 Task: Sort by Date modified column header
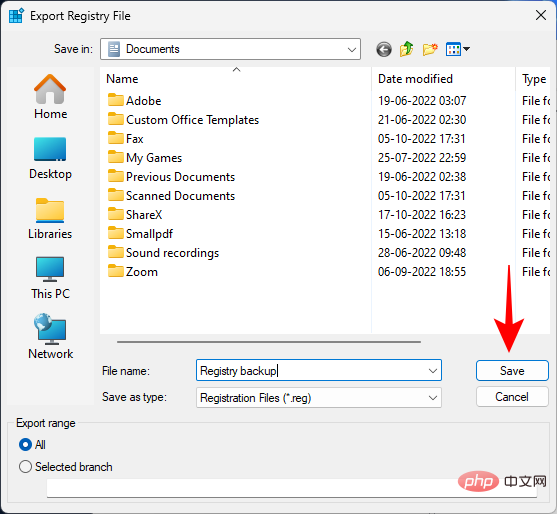(443, 79)
